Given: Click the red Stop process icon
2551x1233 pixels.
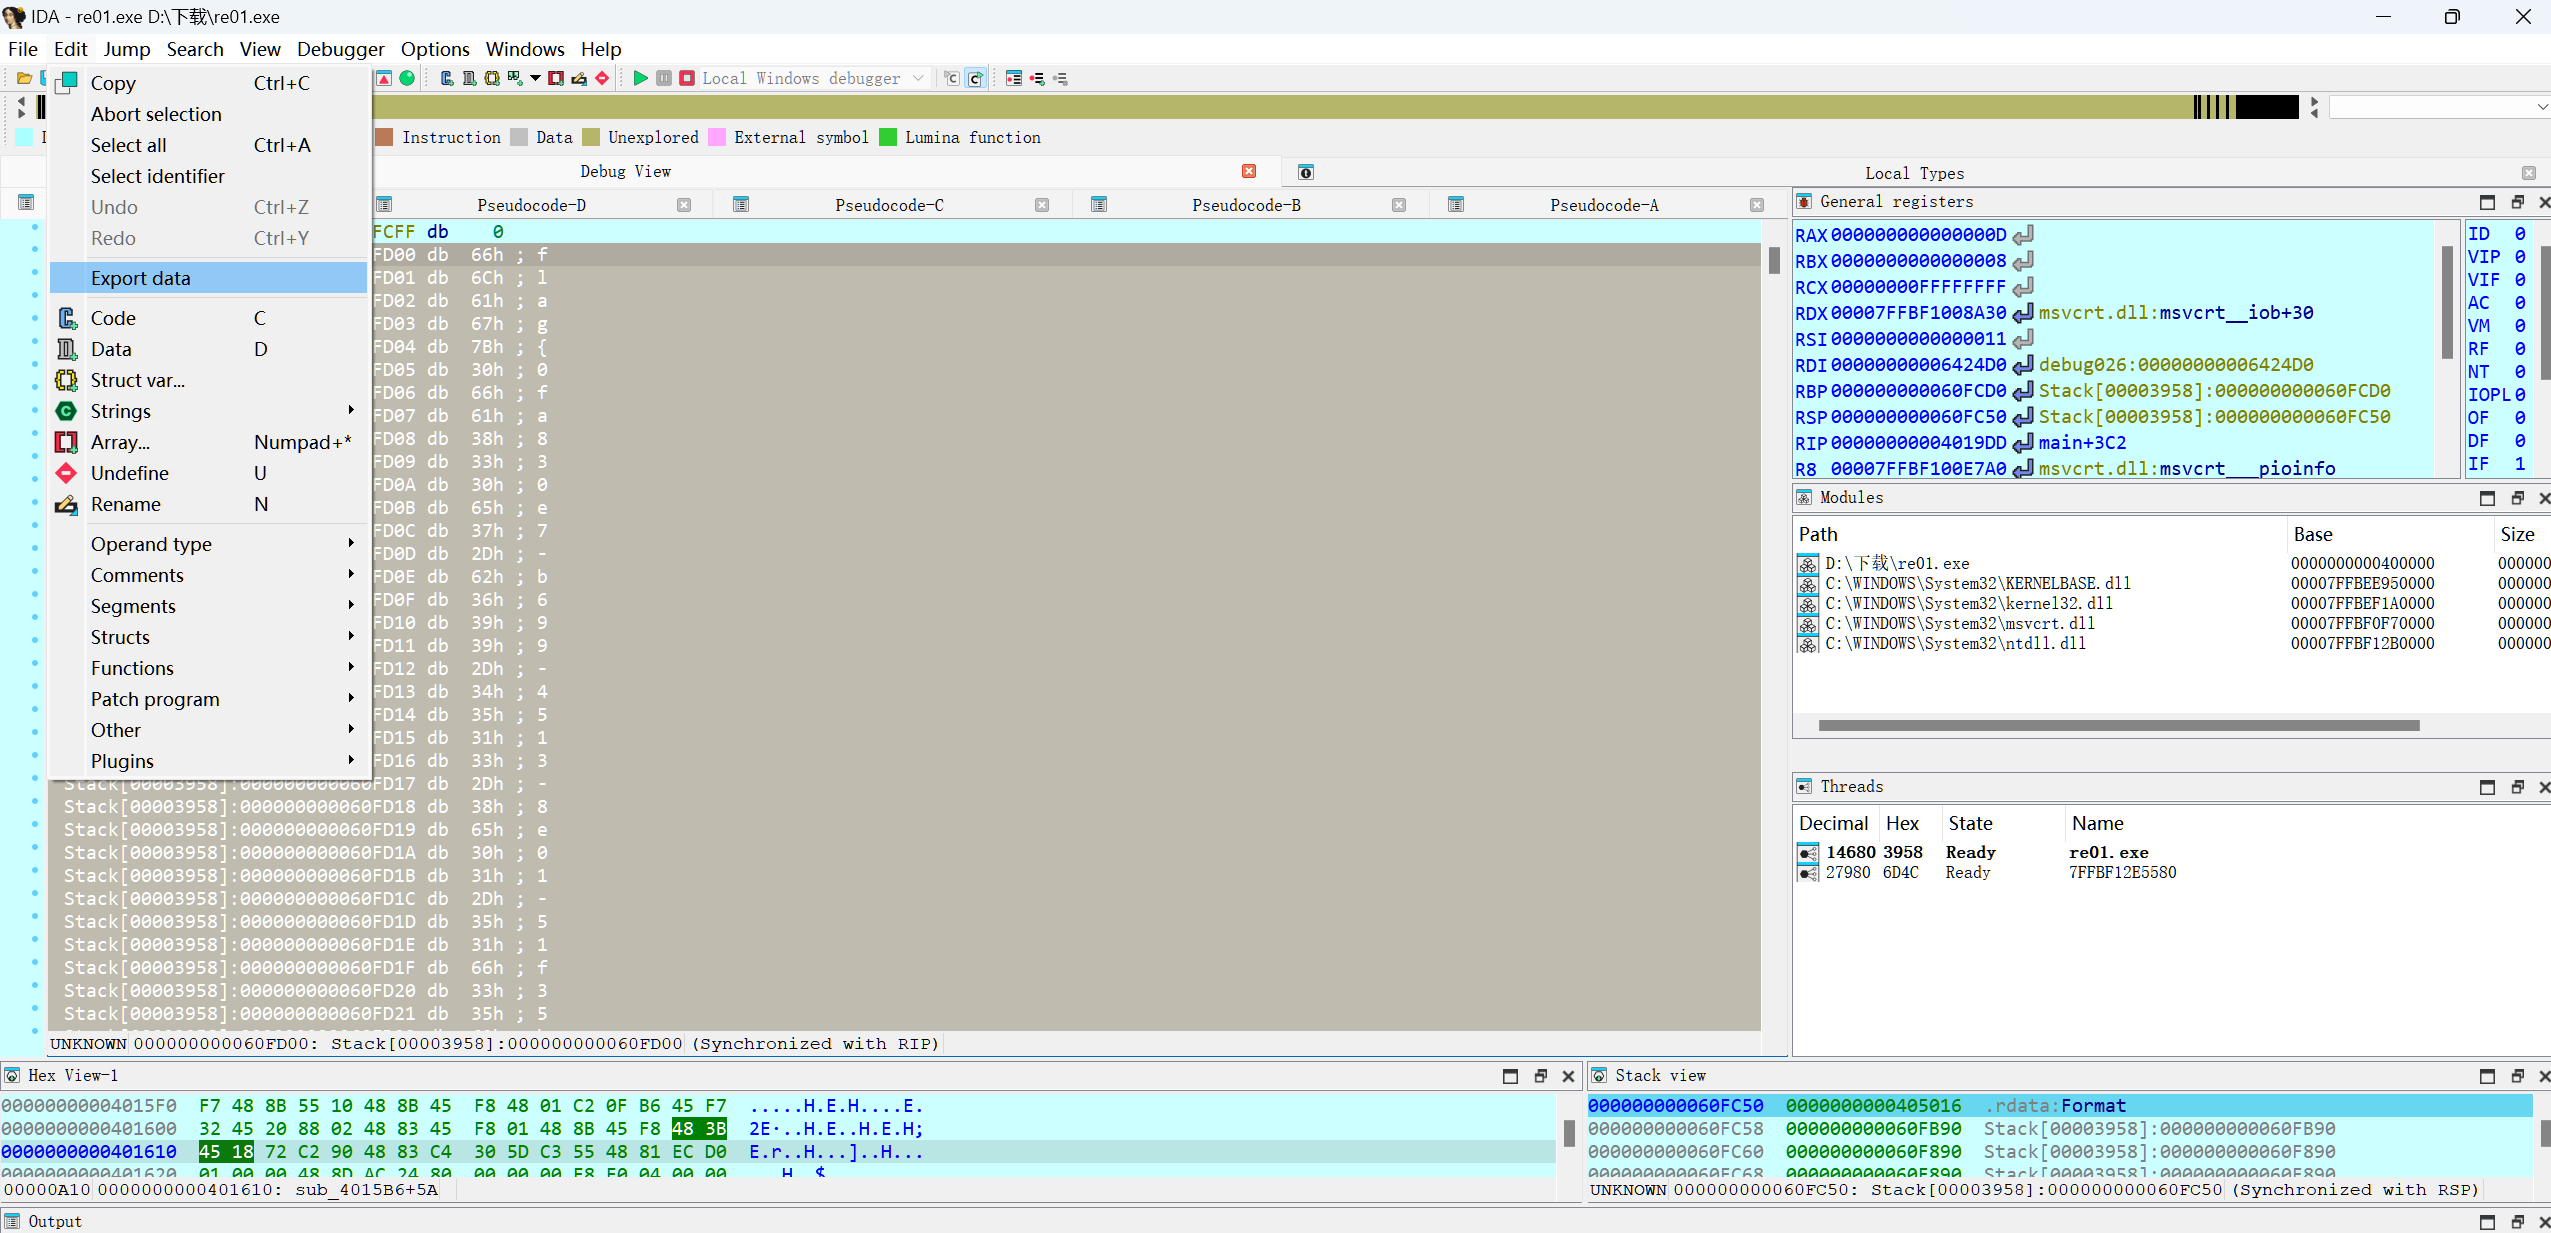Looking at the screenshot, I should 687,78.
